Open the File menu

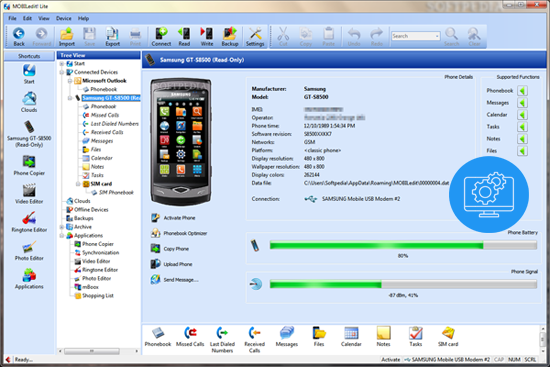click(12, 18)
